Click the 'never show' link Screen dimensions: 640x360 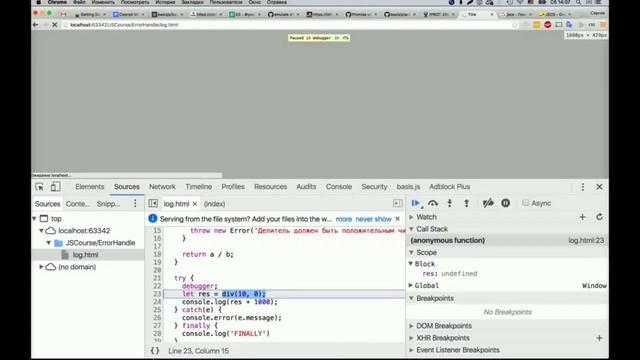click(373, 219)
